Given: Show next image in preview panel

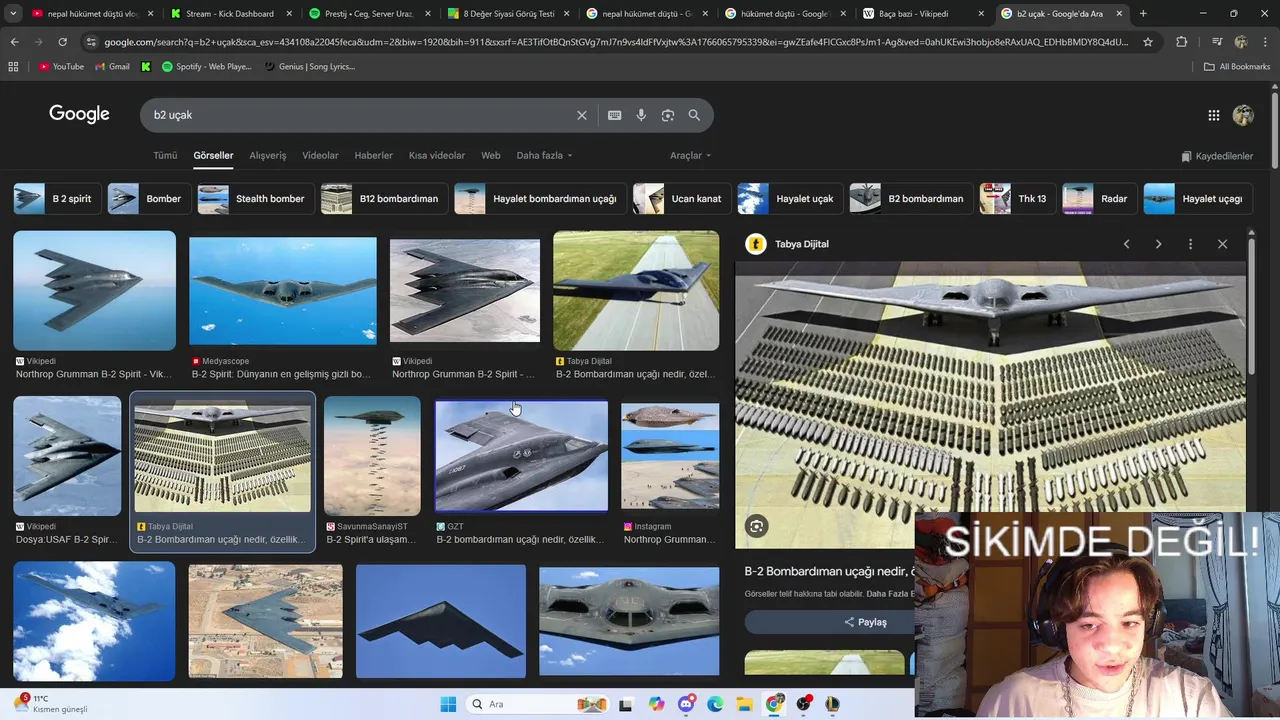Looking at the screenshot, I should [x=1158, y=244].
